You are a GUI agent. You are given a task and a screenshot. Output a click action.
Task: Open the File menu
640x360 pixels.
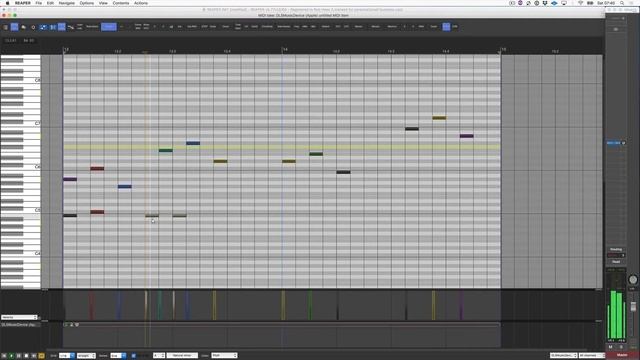pos(38,3)
